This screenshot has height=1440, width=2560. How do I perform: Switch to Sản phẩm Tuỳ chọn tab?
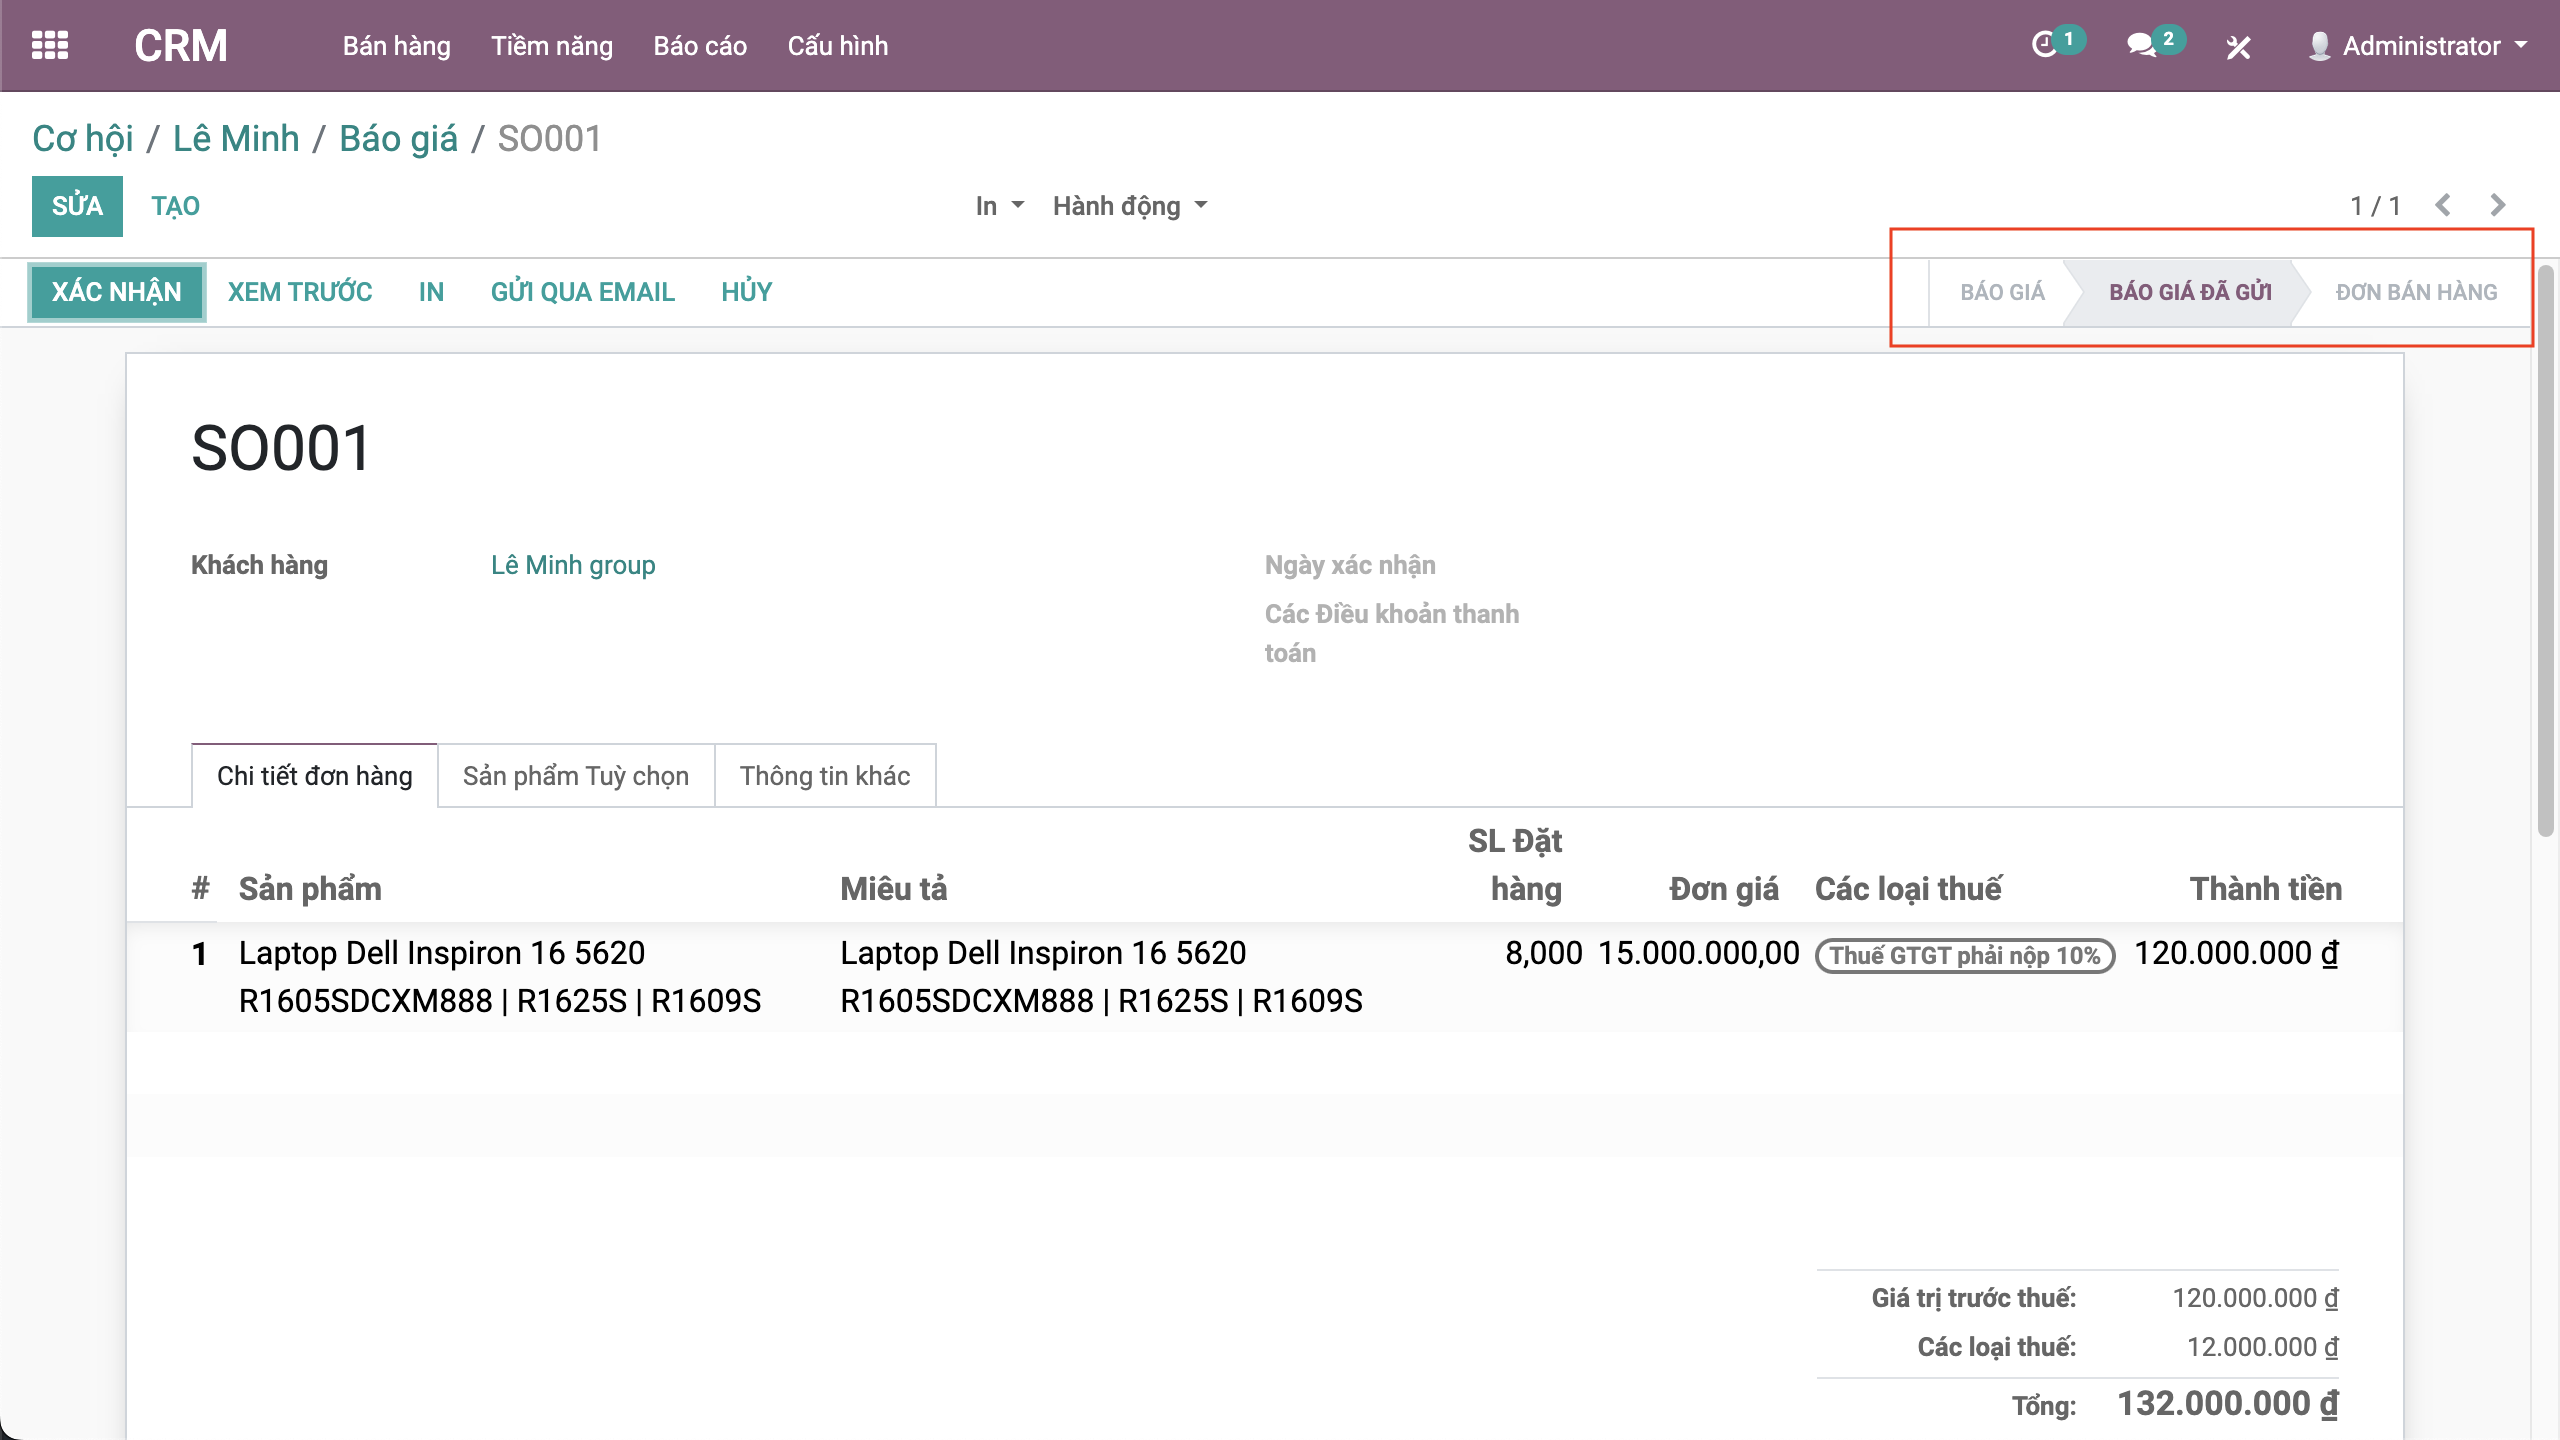[575, 776]
